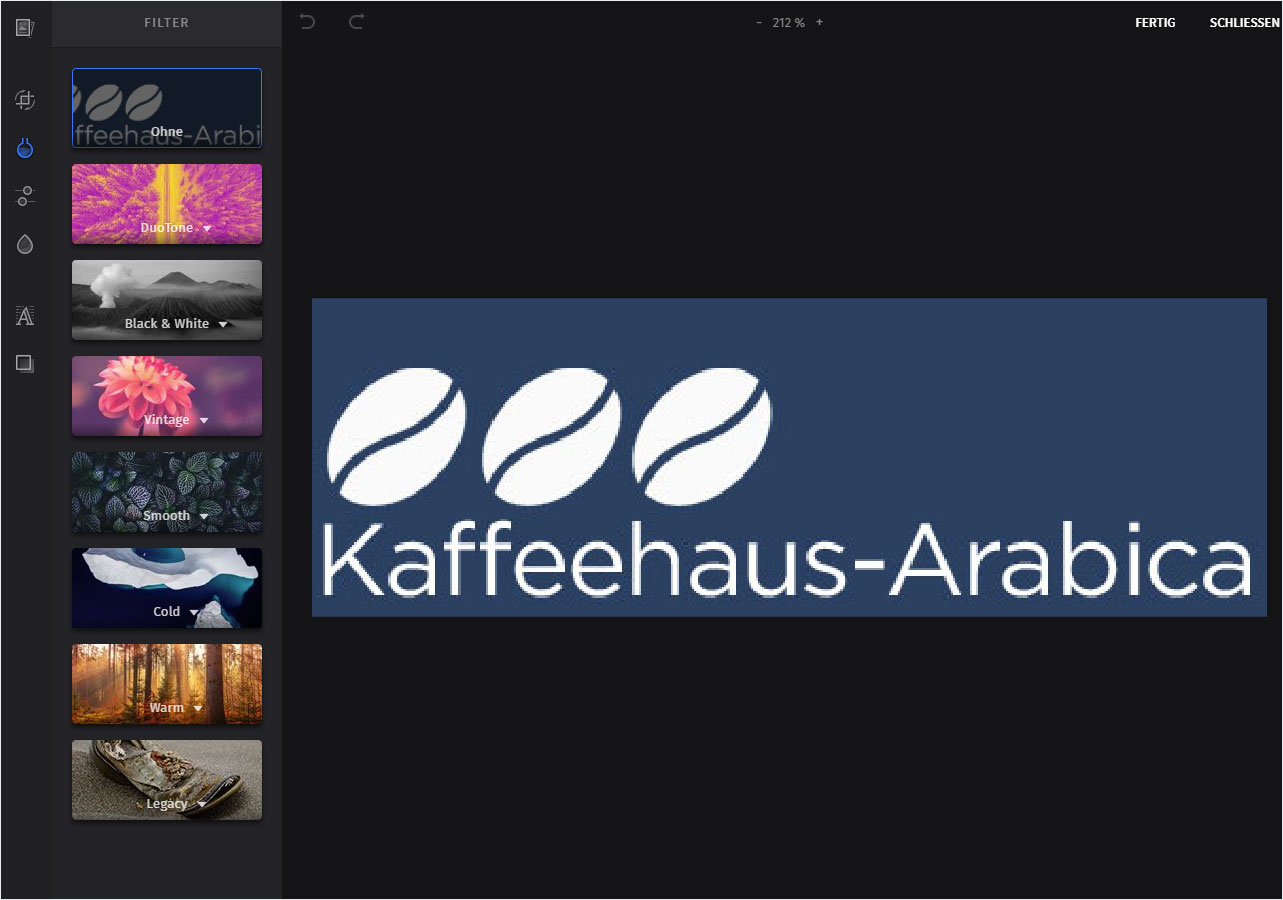
Task: Apply the DuoTone filter
Action: 167,204
